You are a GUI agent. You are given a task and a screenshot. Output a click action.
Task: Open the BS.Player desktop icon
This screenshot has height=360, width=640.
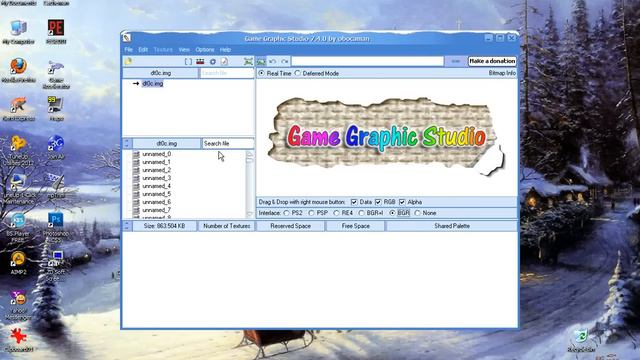[x=18, y=227]
